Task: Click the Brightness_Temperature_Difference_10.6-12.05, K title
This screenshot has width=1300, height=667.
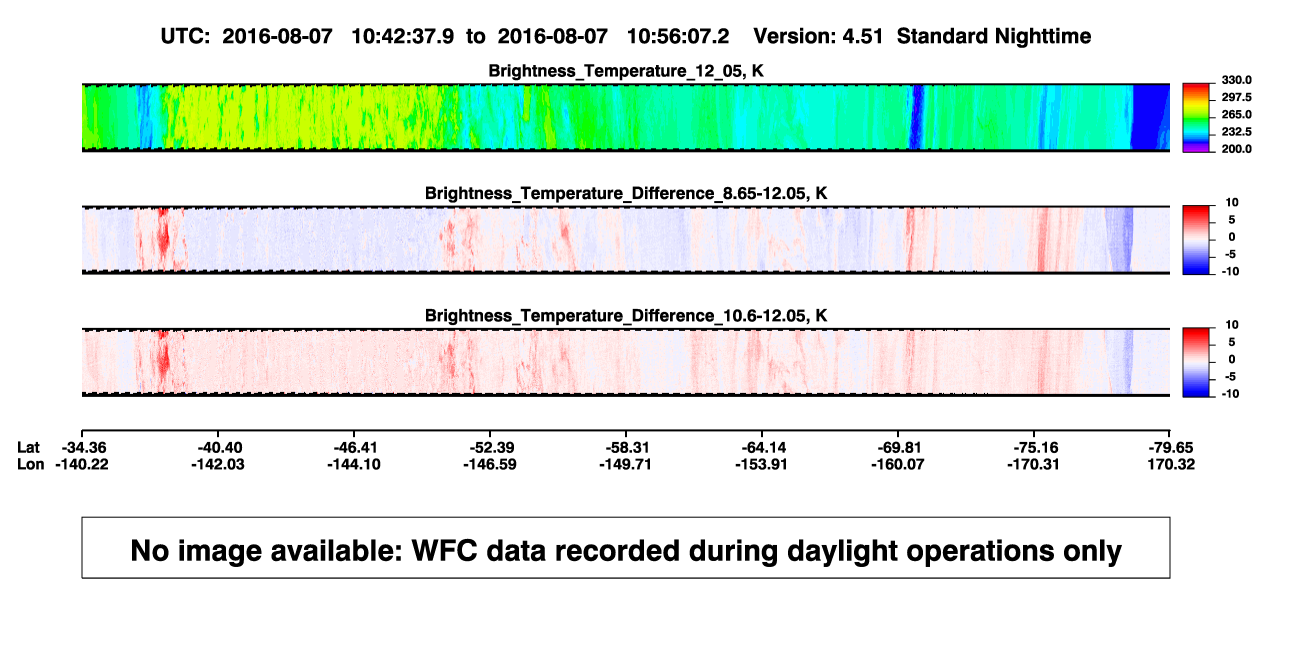Action: [626, 316]
